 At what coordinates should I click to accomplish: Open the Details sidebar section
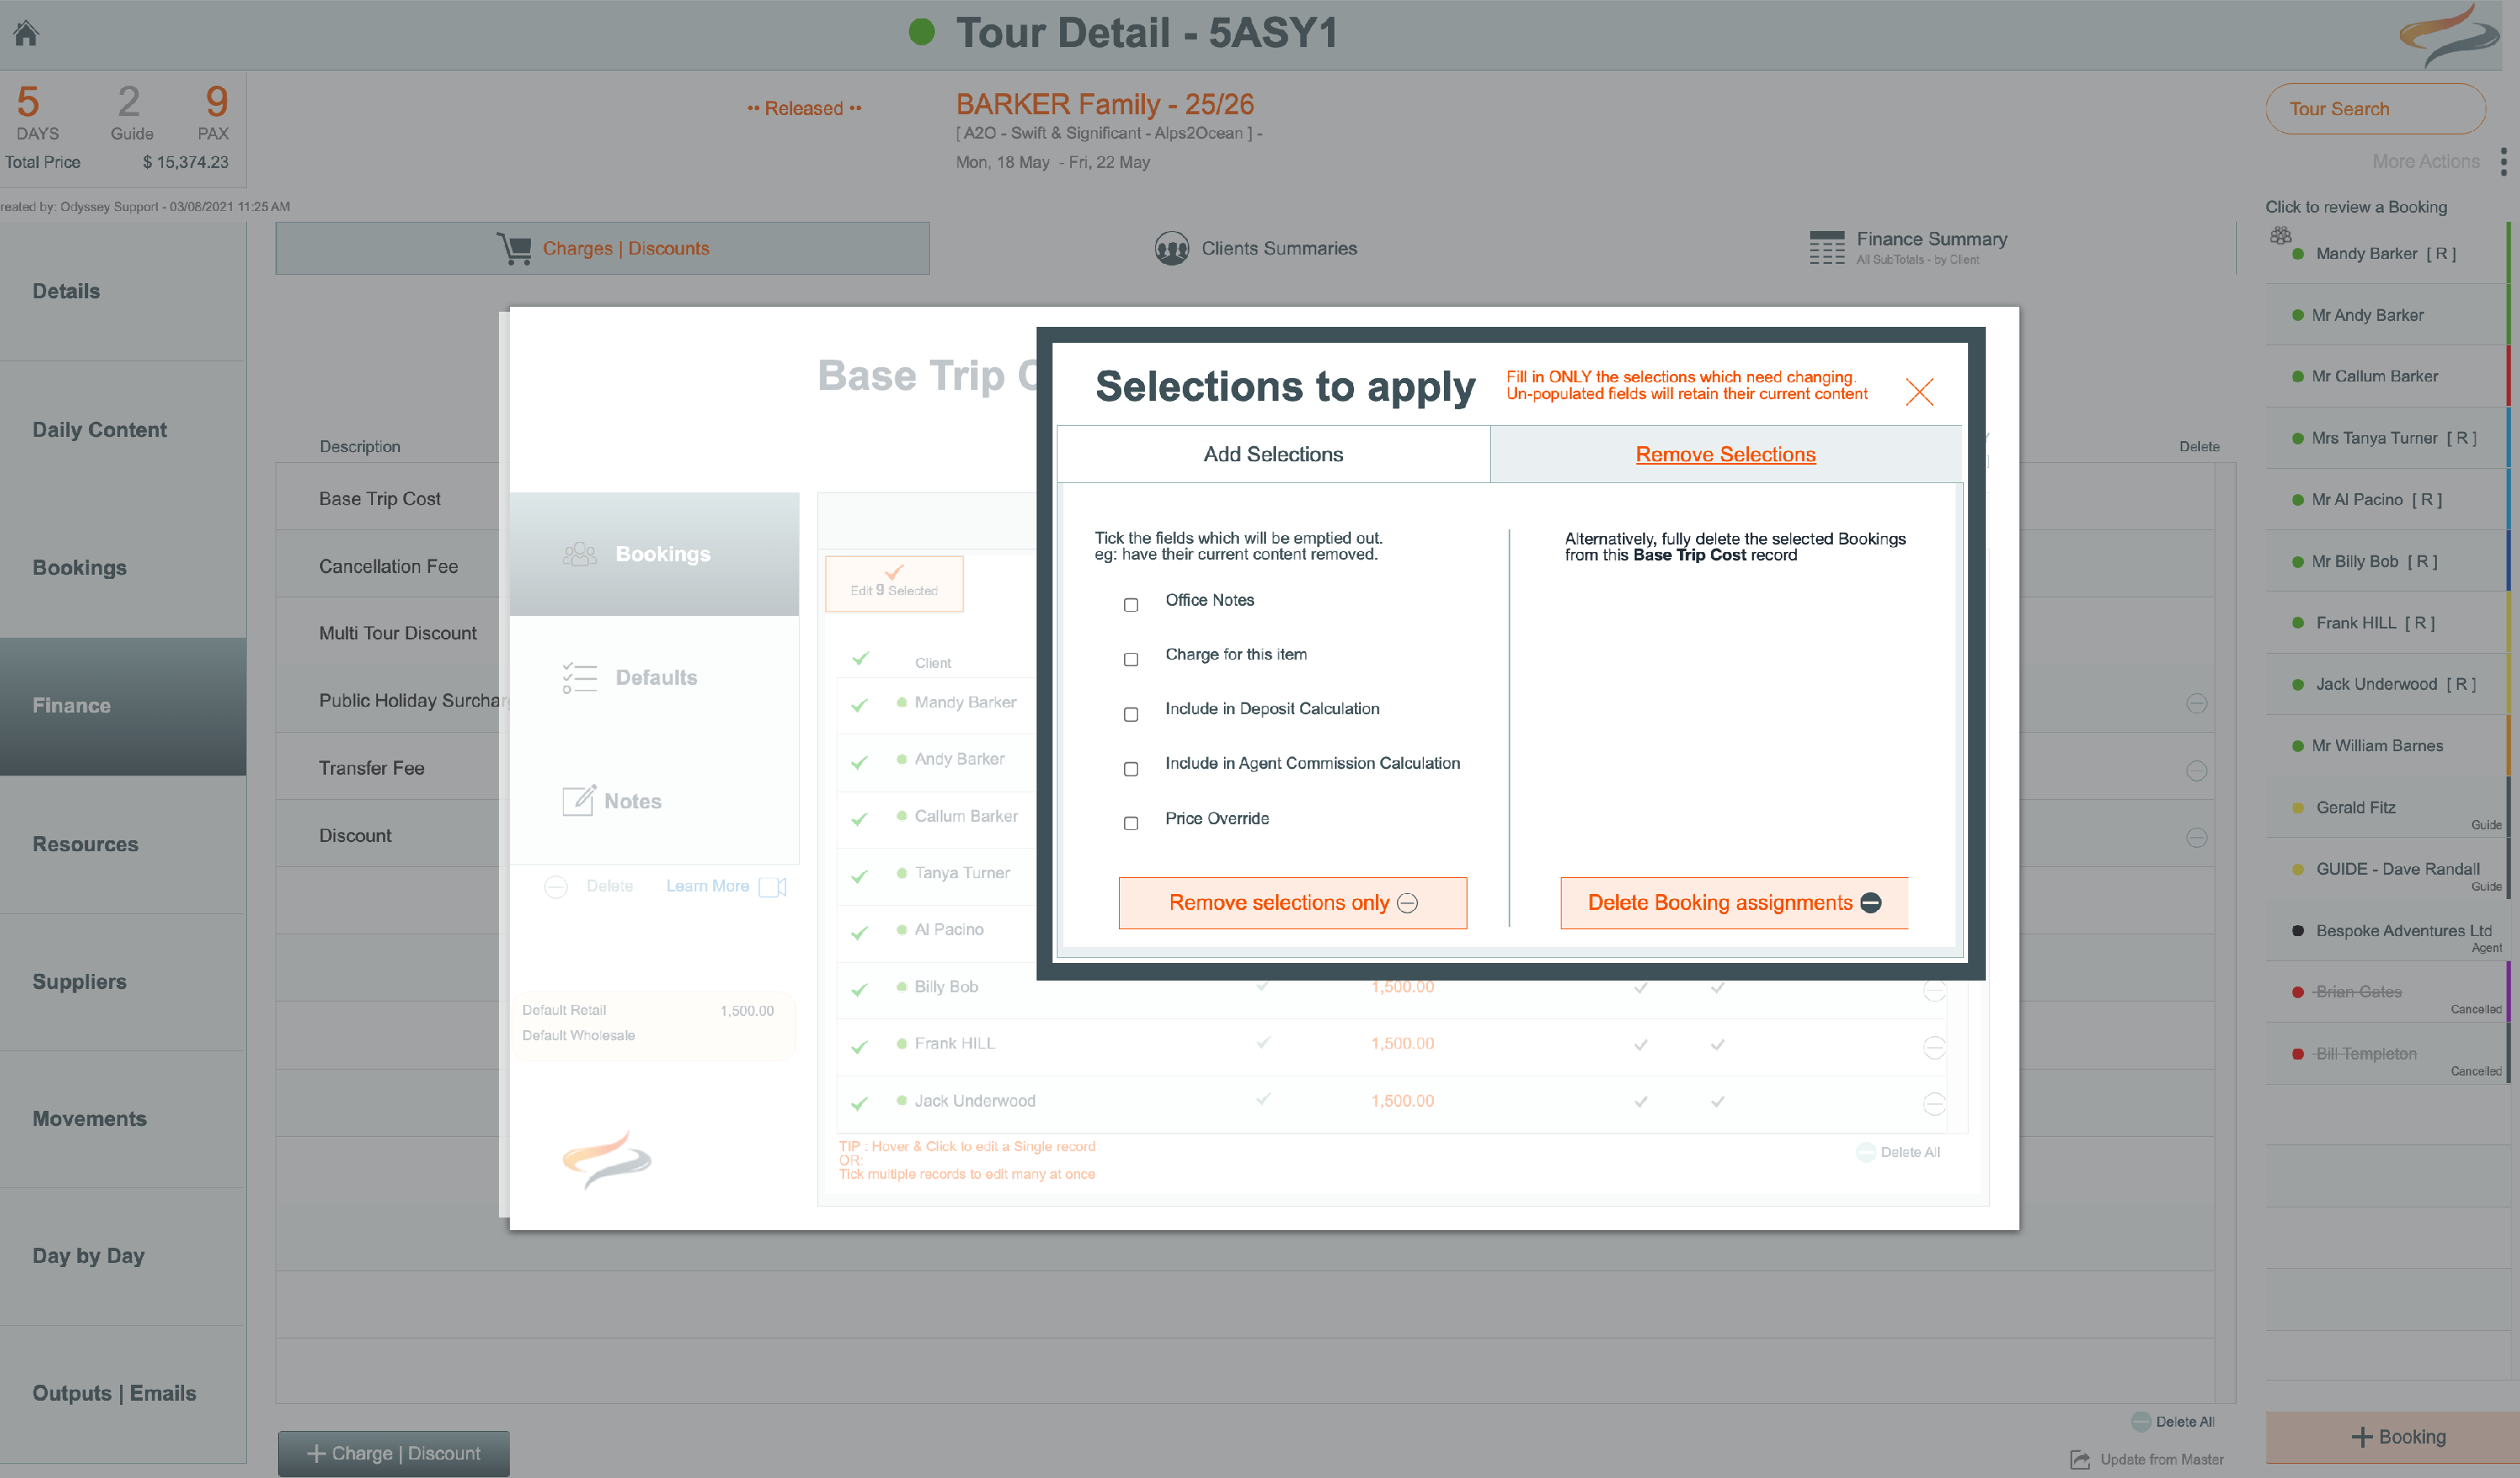pyautogui.click(x=123, y=291)
